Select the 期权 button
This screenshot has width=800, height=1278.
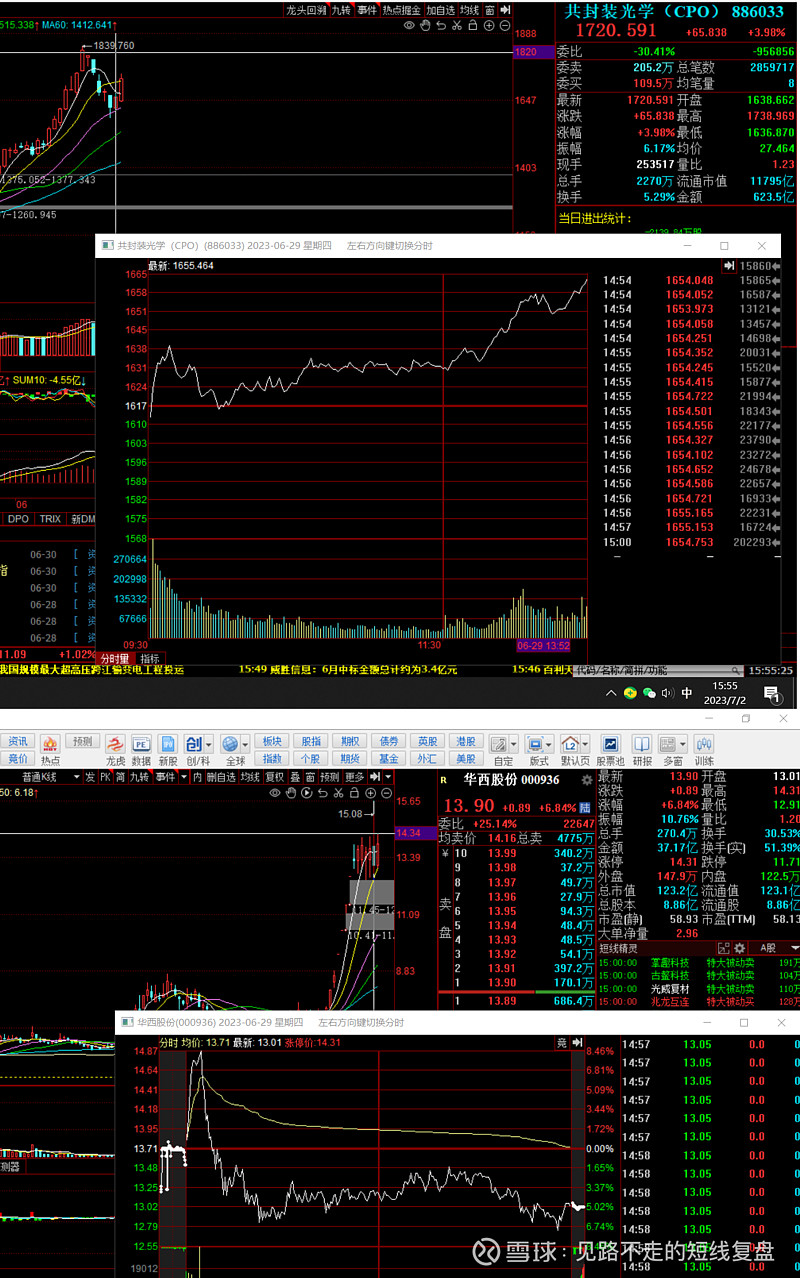click(x=349, y=741)
